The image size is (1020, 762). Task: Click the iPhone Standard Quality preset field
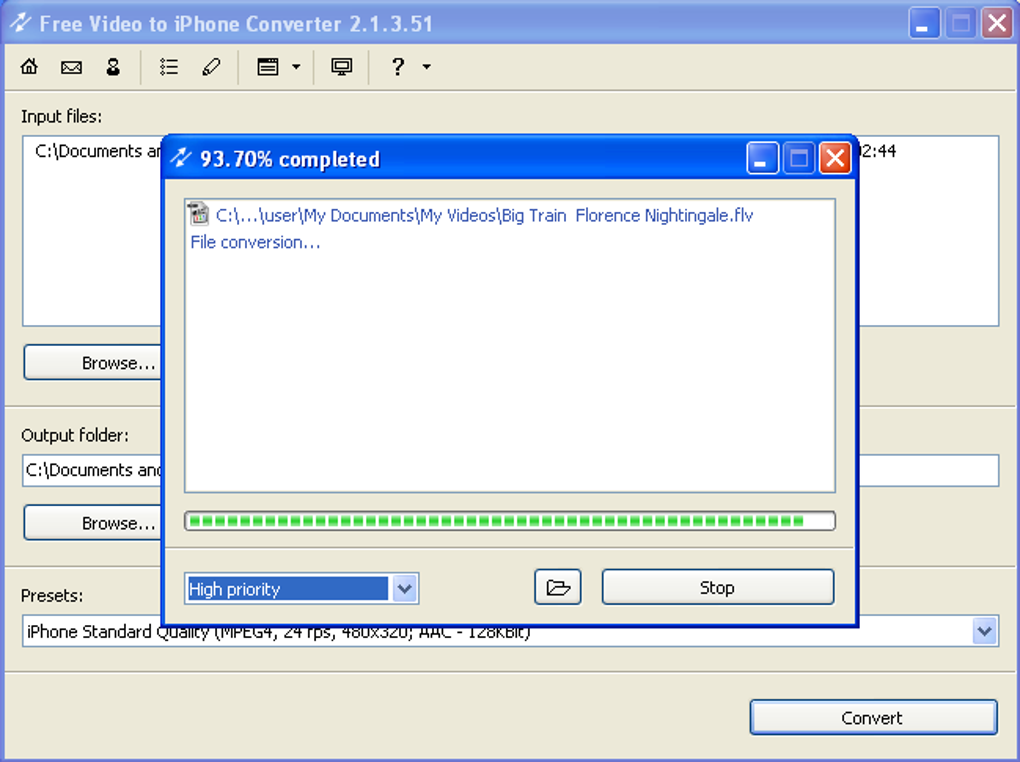[x=510, y=631]
